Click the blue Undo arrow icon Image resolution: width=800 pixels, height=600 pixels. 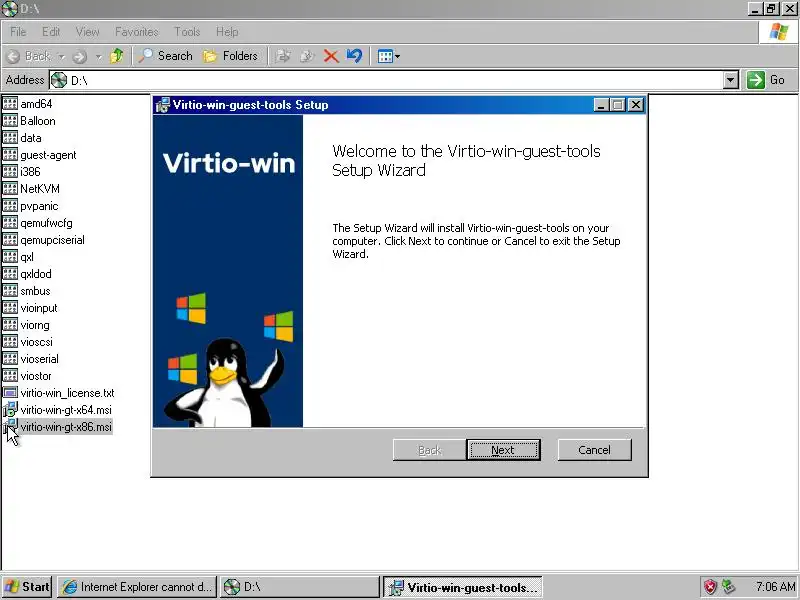click(x=354, y=56)
